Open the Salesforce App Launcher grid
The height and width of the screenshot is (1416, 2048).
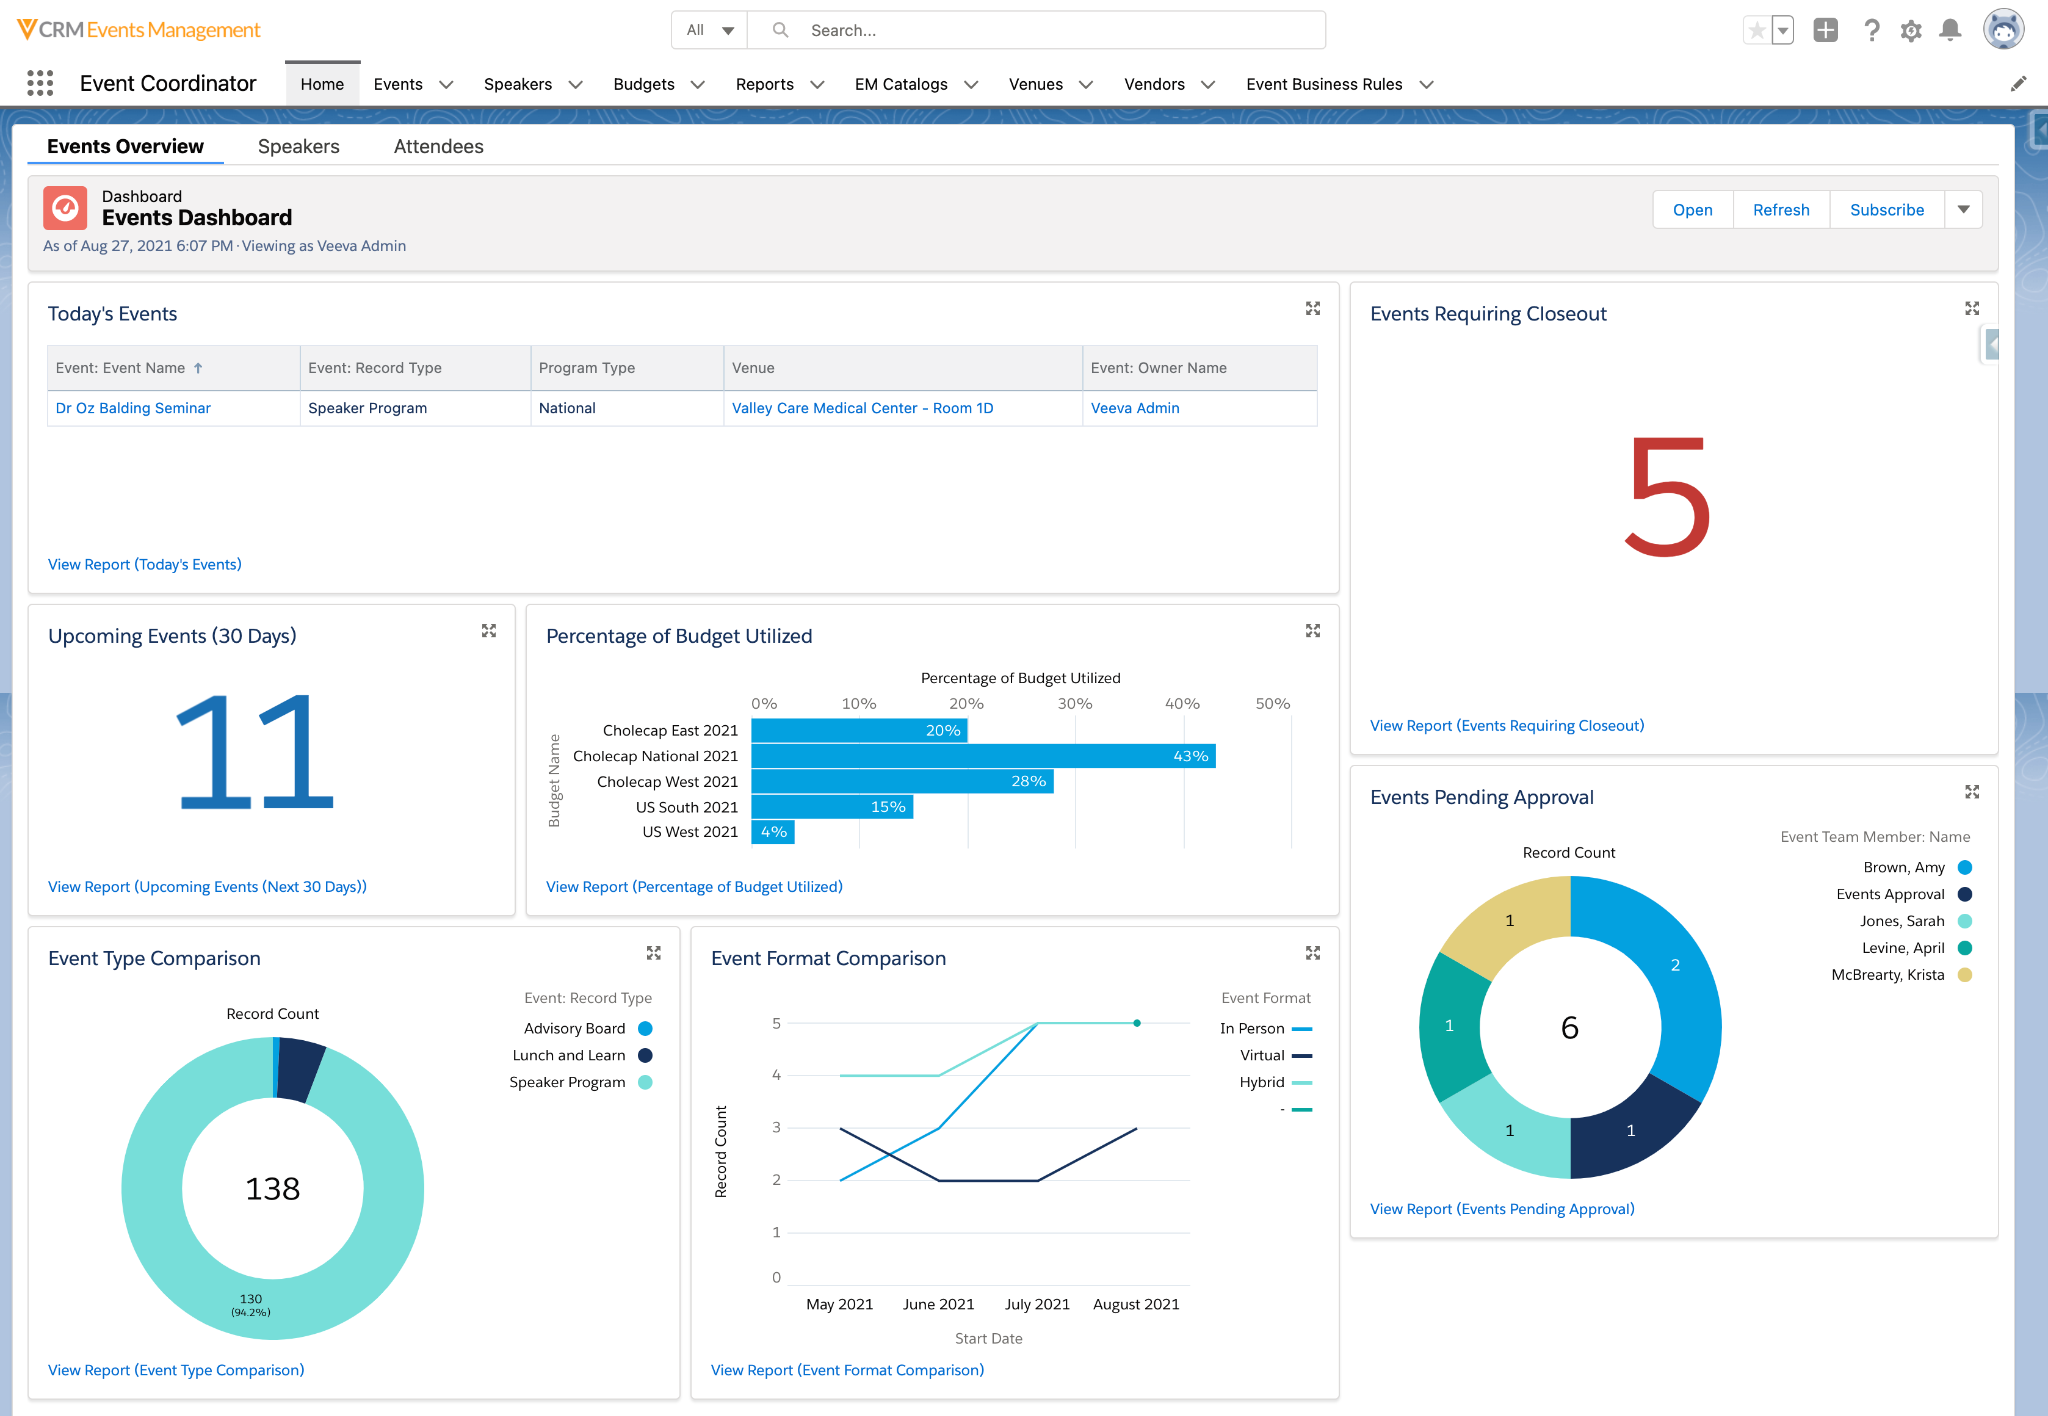(x=39, y=84)
